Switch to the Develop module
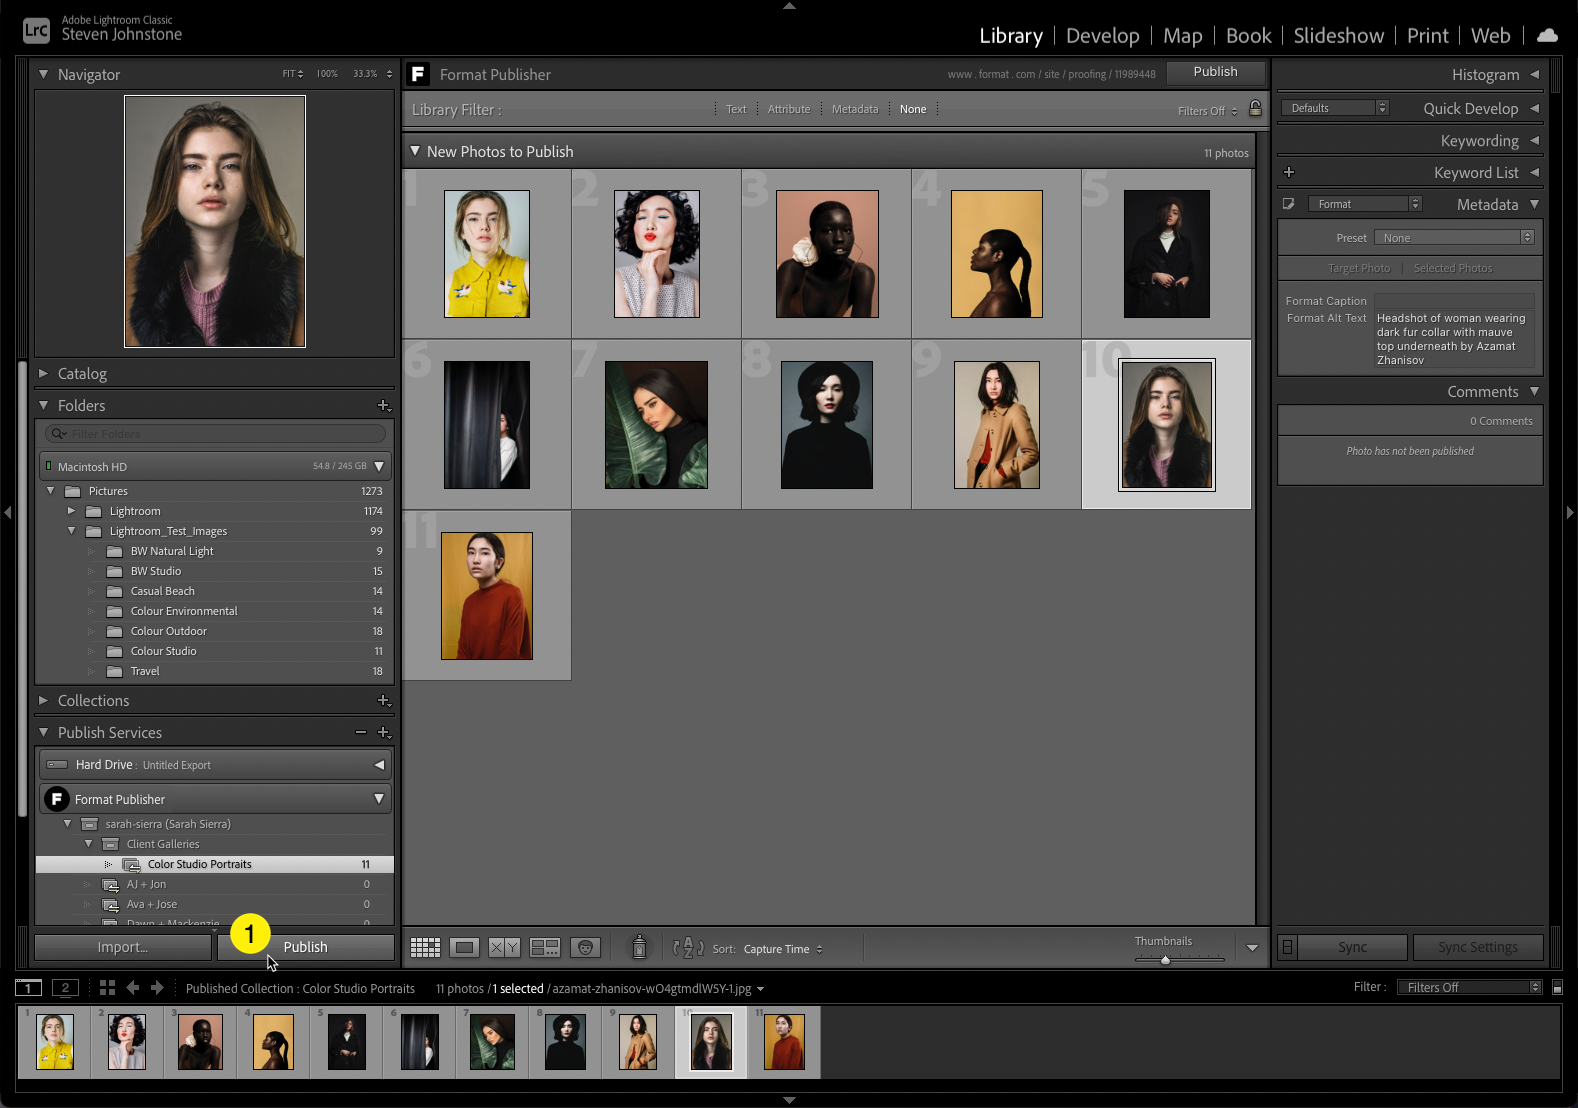 point(1102,36)
